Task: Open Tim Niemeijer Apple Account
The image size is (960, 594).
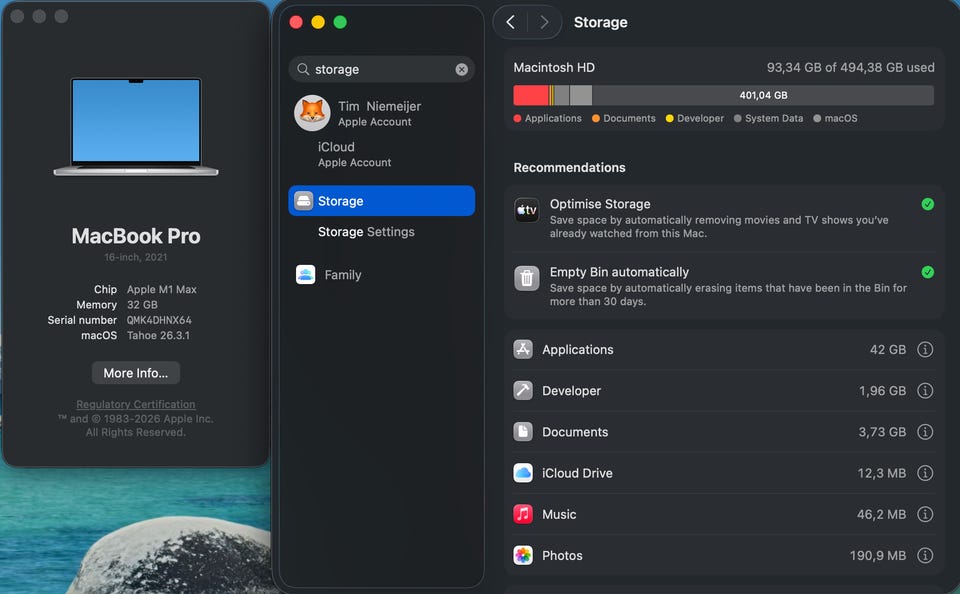Action: 378,113
